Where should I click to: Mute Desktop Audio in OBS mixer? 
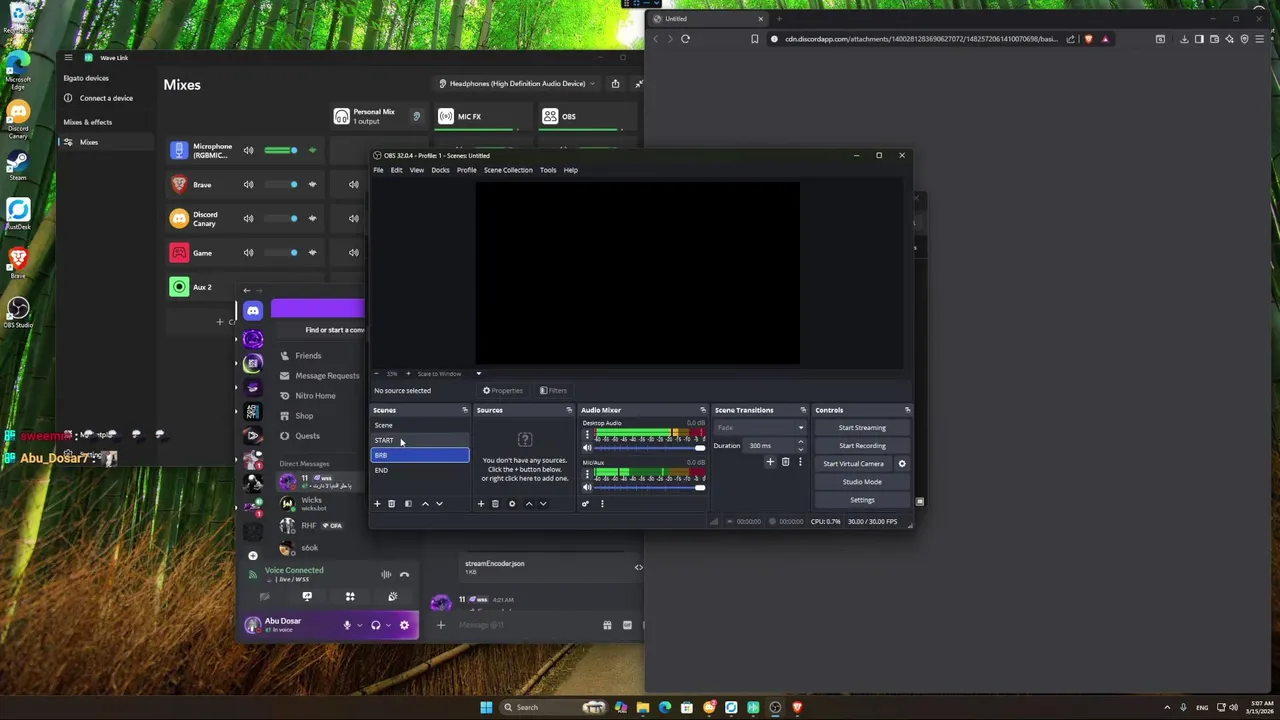(x=587, y=447)
